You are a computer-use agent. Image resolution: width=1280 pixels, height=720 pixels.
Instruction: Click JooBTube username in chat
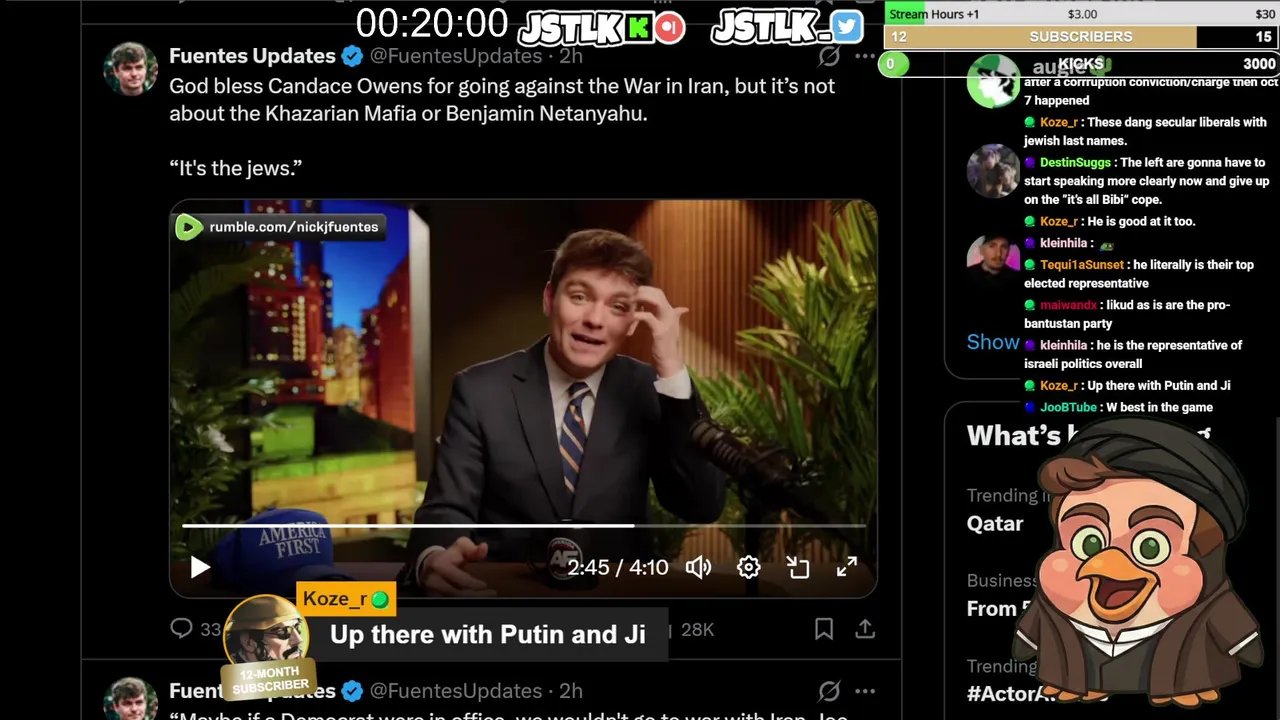(x=1068, y=407)
